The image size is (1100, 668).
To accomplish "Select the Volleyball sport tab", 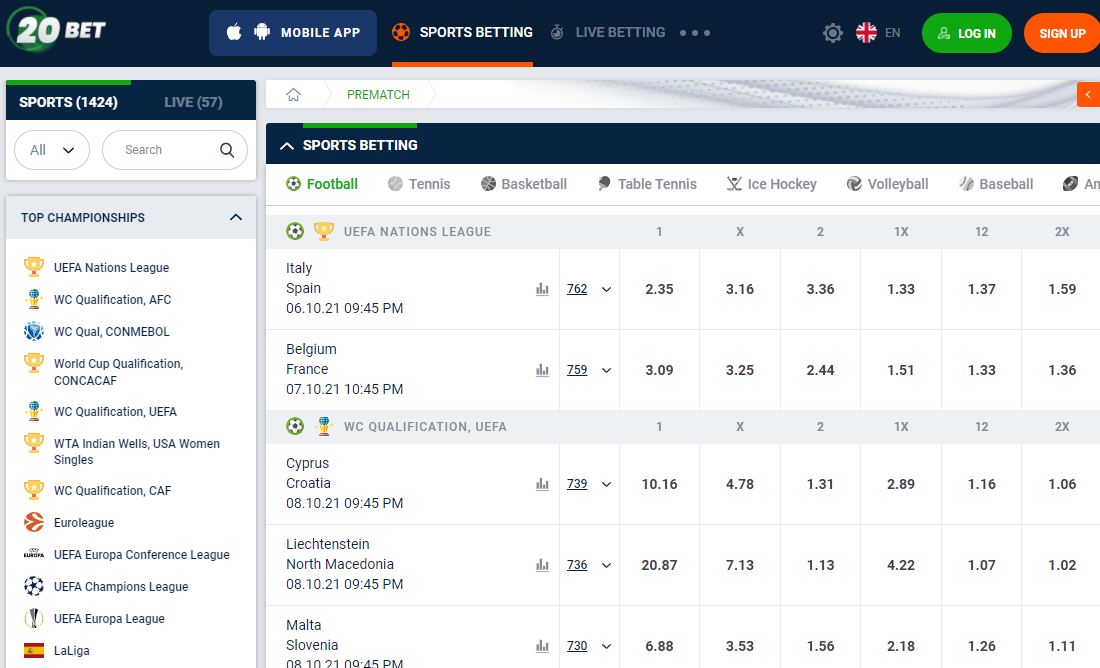I will 887,184.
